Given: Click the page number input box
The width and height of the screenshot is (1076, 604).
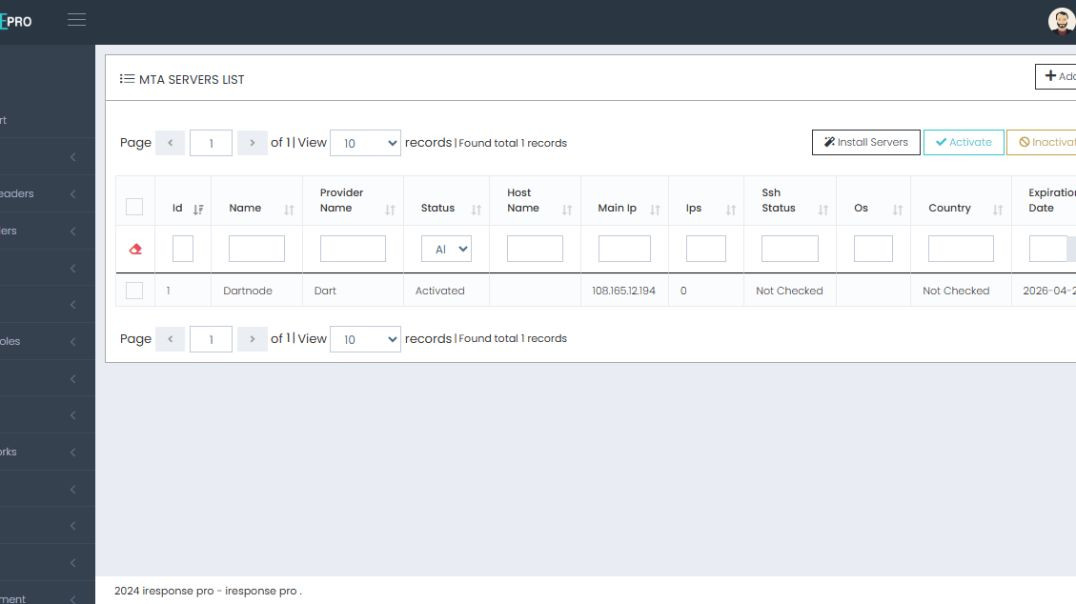Looking at the screenshot, I should [210, 142].
